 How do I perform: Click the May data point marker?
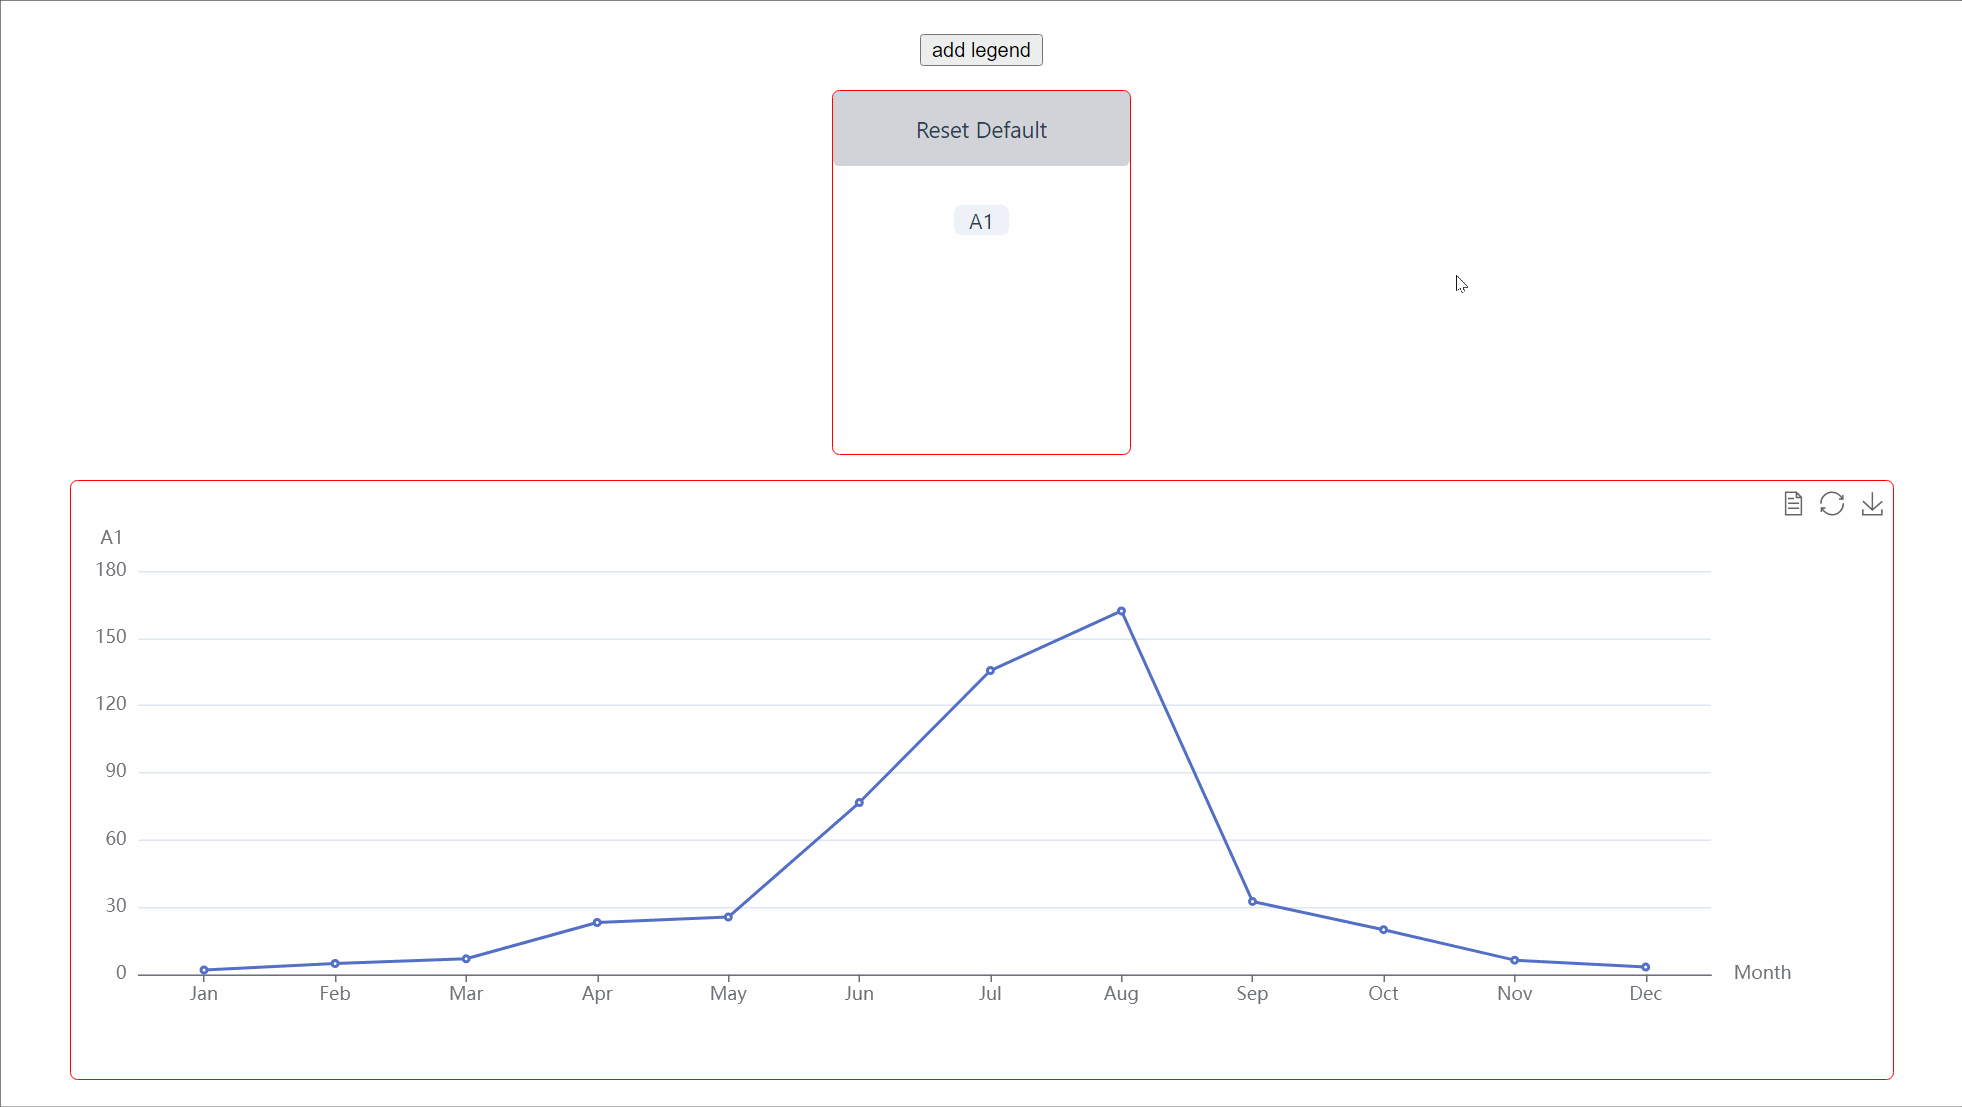click(x=728, y=917)
